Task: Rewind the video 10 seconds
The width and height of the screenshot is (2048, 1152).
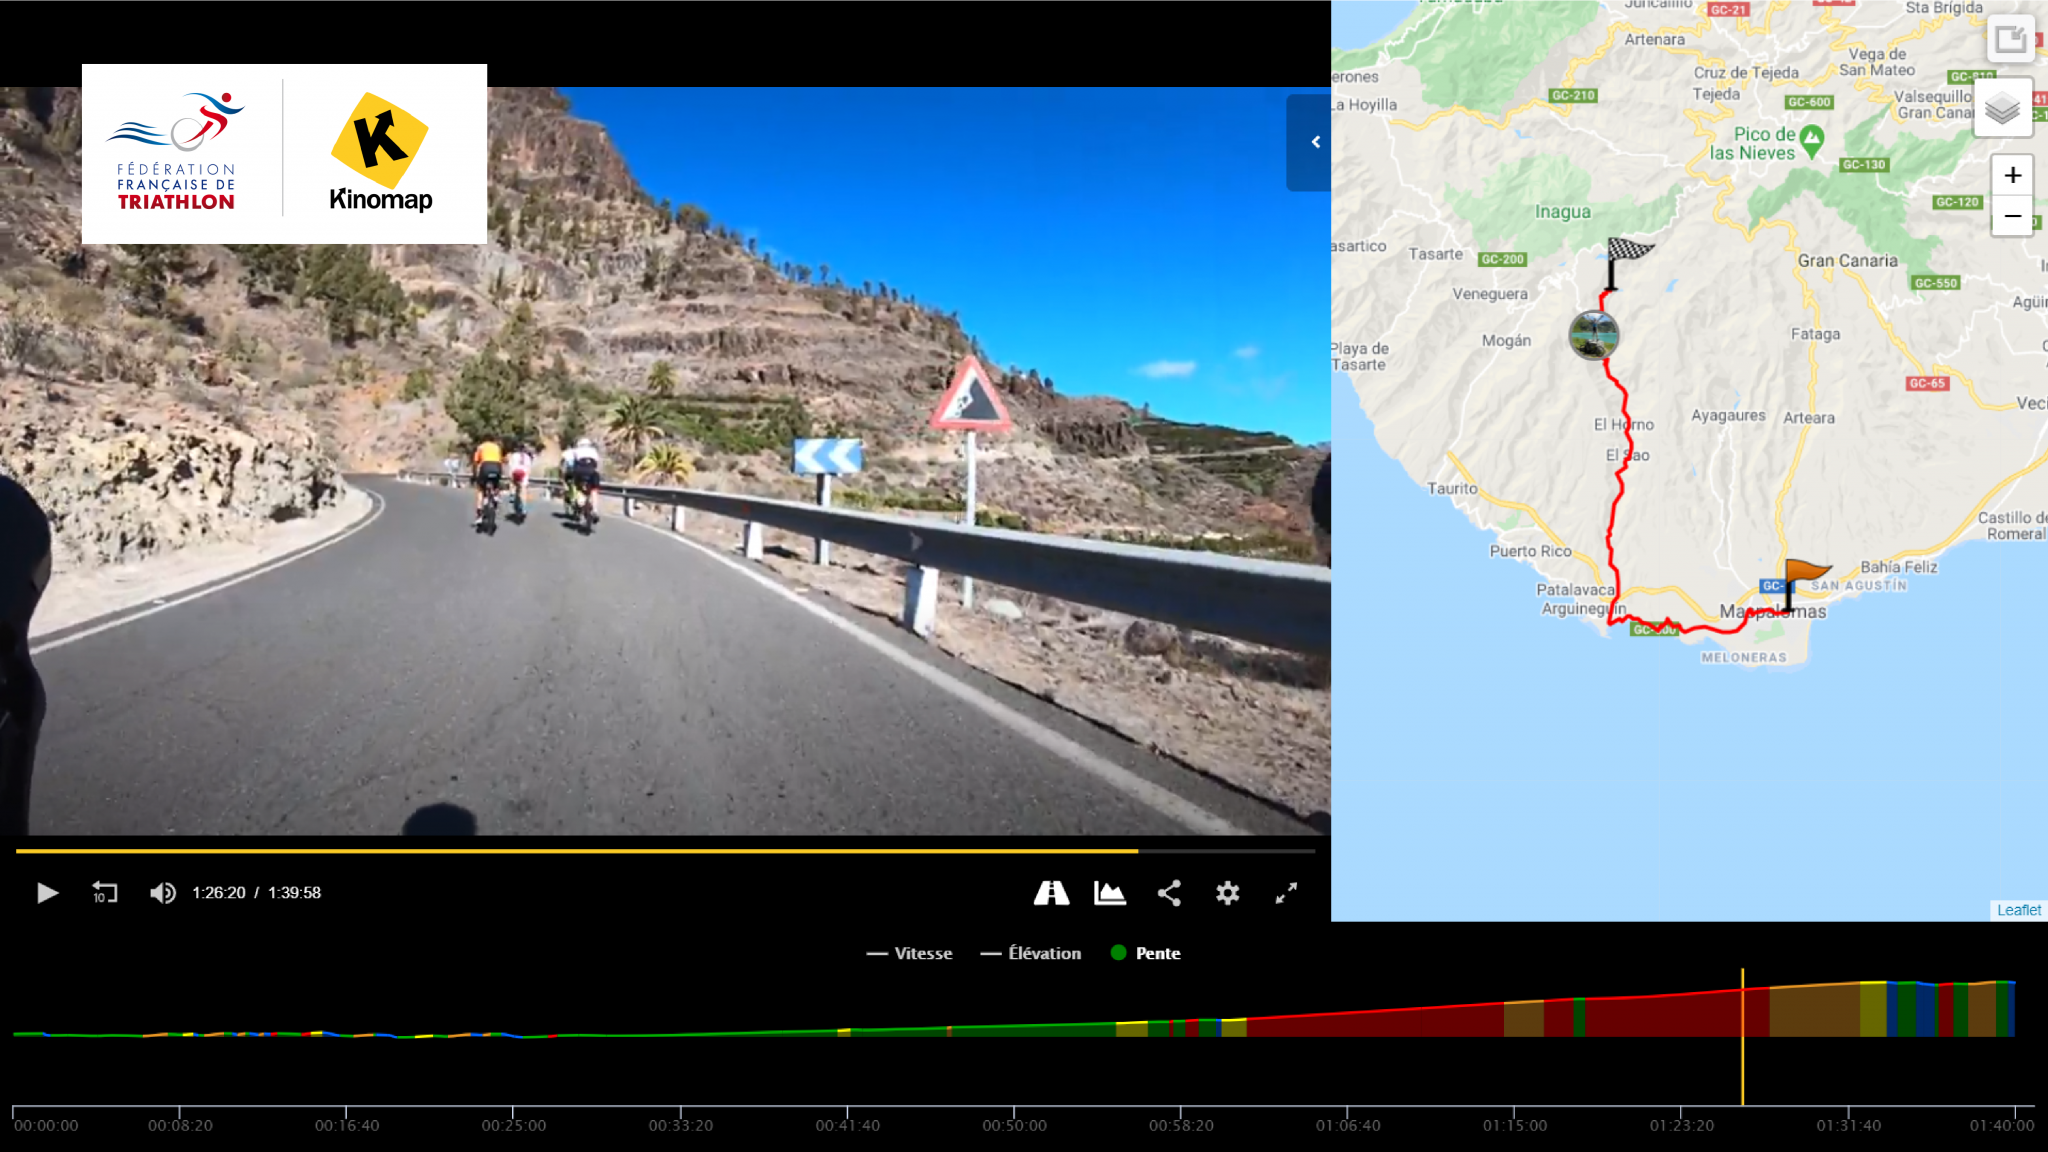Action: pos(104,893)
